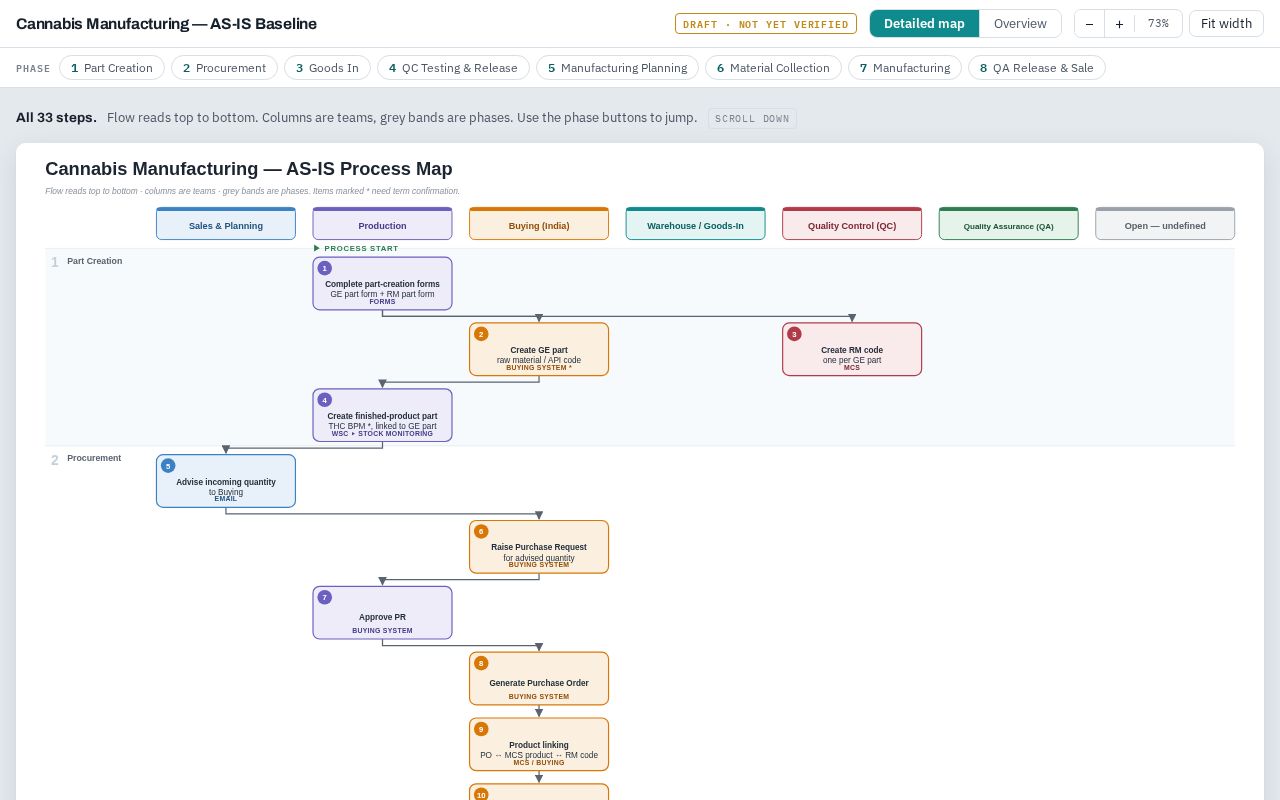Click the Part Creation phase row label
Viewport: 1280px width, 800px height.
point(95,261)
